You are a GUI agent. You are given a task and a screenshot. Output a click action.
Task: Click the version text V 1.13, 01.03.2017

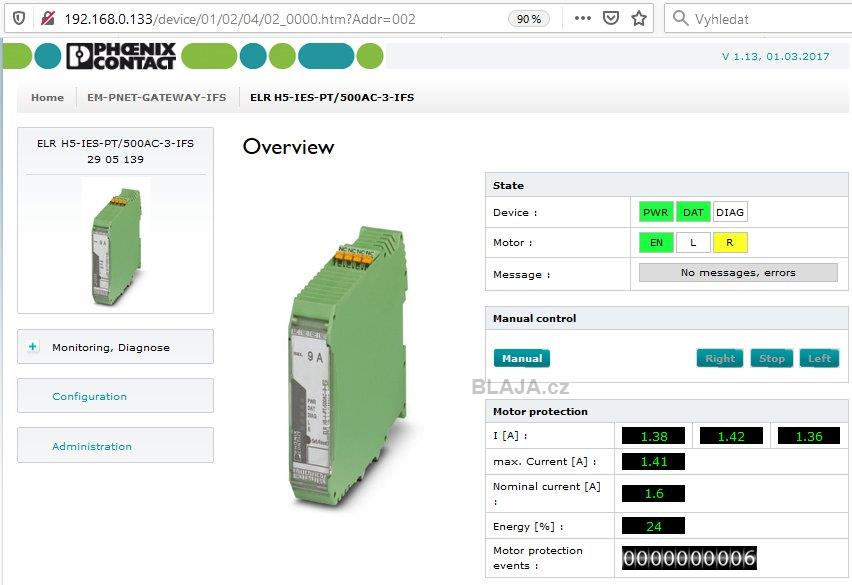coord(775,56)
